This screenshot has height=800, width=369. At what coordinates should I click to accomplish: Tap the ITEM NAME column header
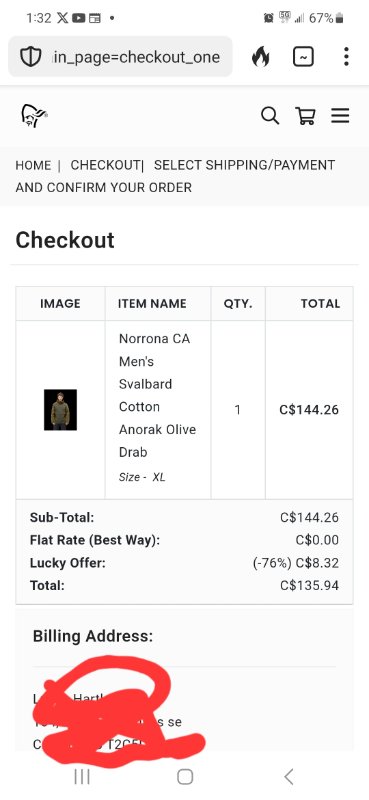coord(152,304)
